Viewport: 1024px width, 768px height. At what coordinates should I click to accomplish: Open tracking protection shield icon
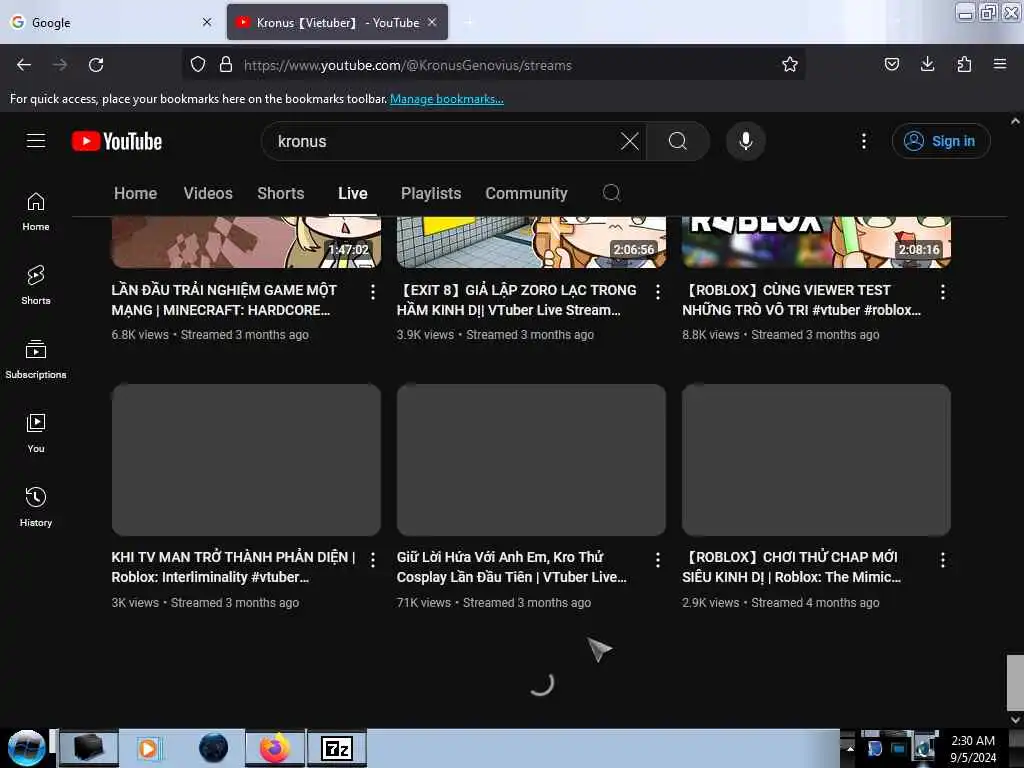tap(198, 65)
